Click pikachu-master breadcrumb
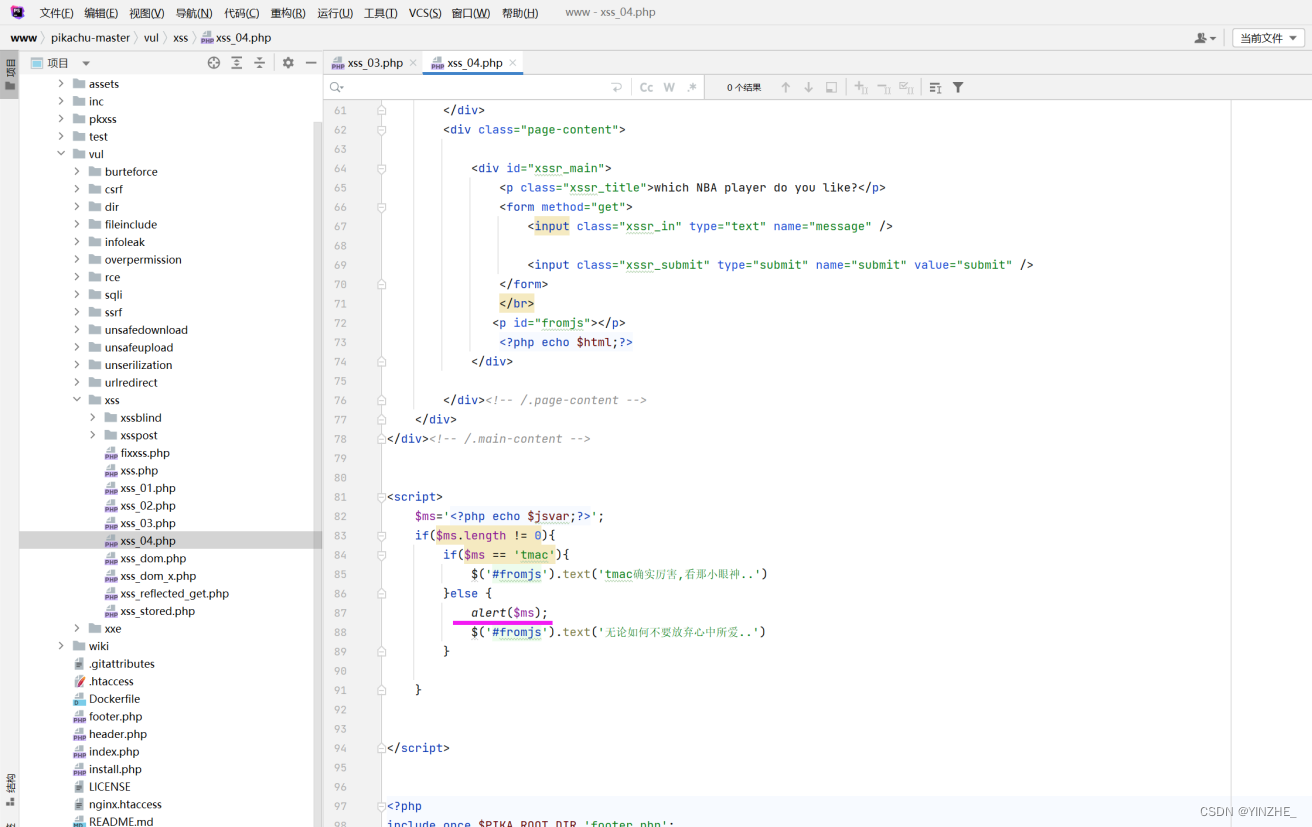This screenshot has height=827, width=1312. pyautogui.click(x=91, y=38)
